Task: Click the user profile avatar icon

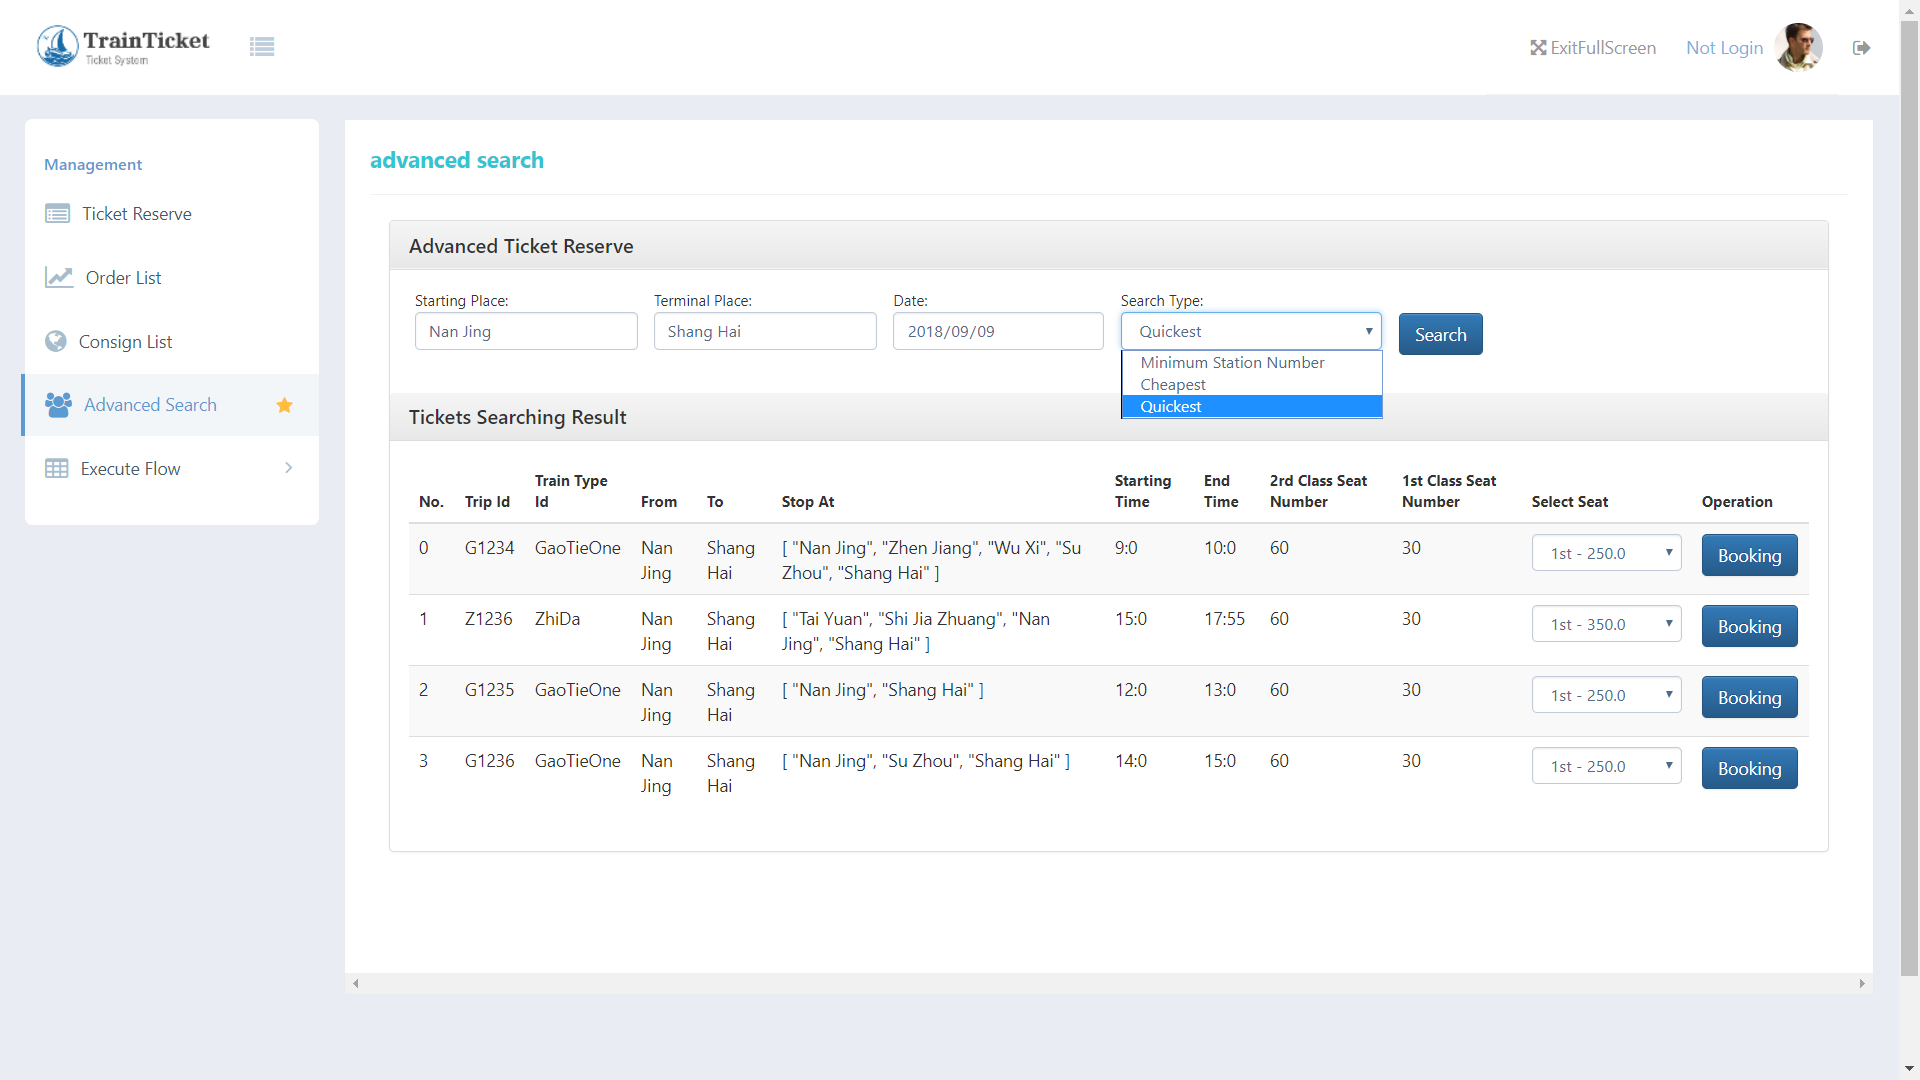Action: point(1801,47)
